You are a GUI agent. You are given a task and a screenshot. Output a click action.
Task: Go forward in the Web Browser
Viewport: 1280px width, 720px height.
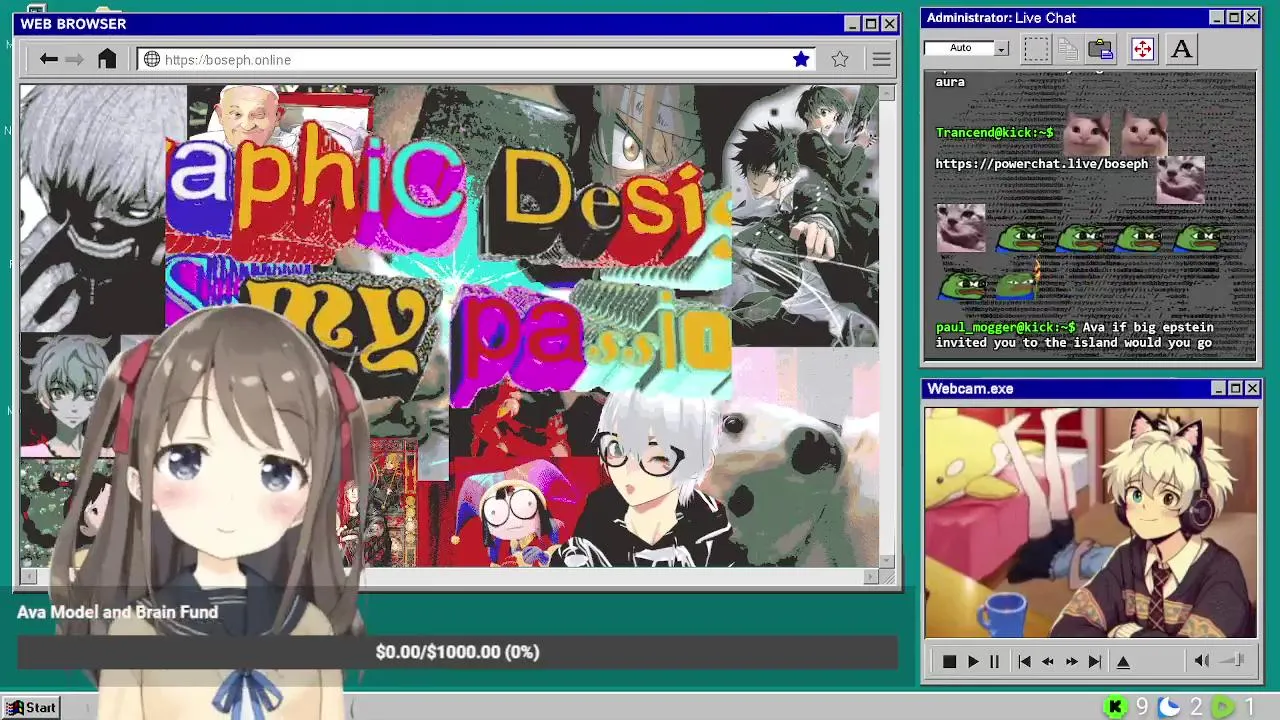(75, 59)
